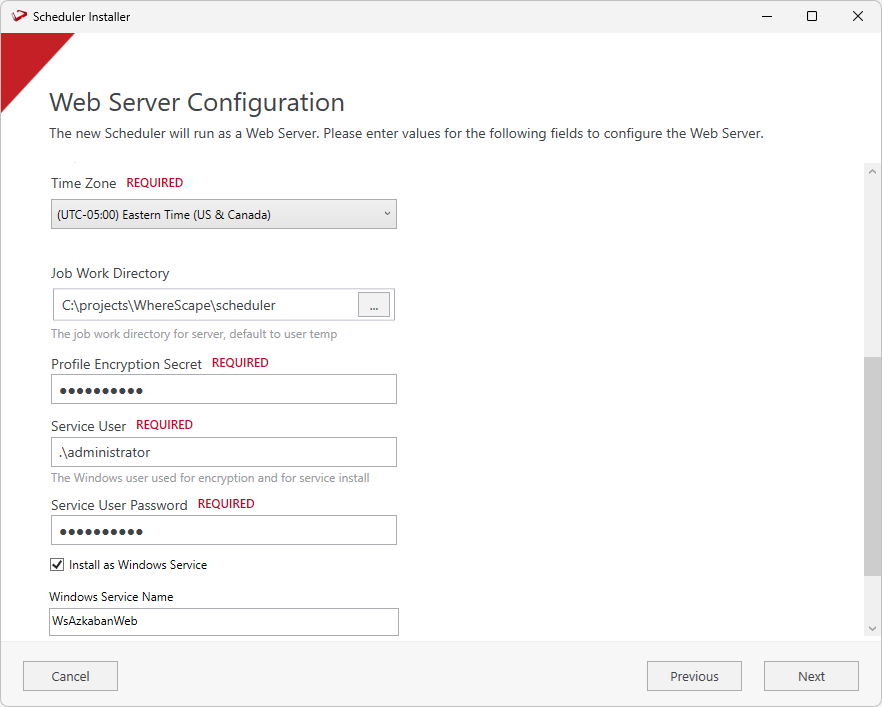Click the Service User text field
882x707 pixels.
pos(224,452)
